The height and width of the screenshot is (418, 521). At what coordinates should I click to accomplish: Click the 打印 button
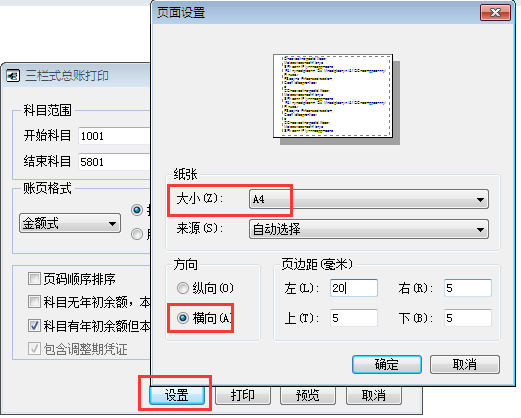pos(243,395)
